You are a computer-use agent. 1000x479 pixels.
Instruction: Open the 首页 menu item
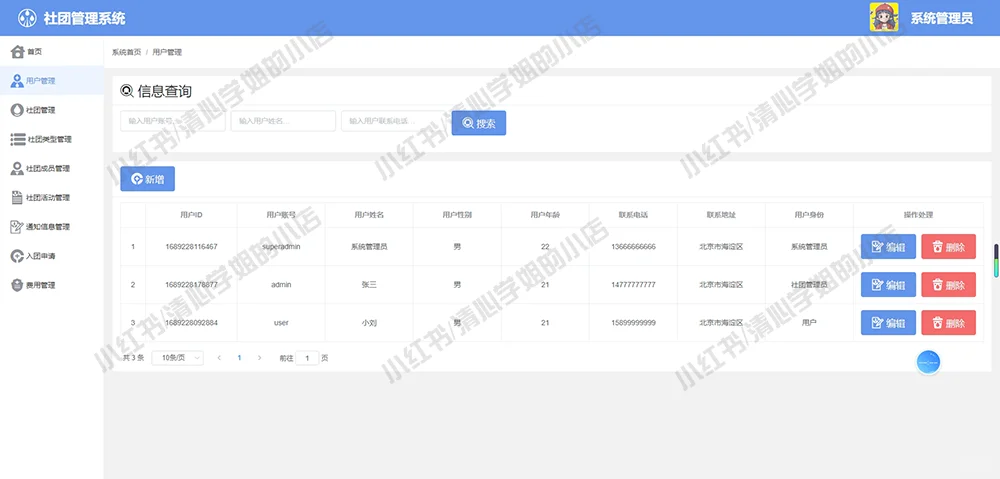[52, 52]
